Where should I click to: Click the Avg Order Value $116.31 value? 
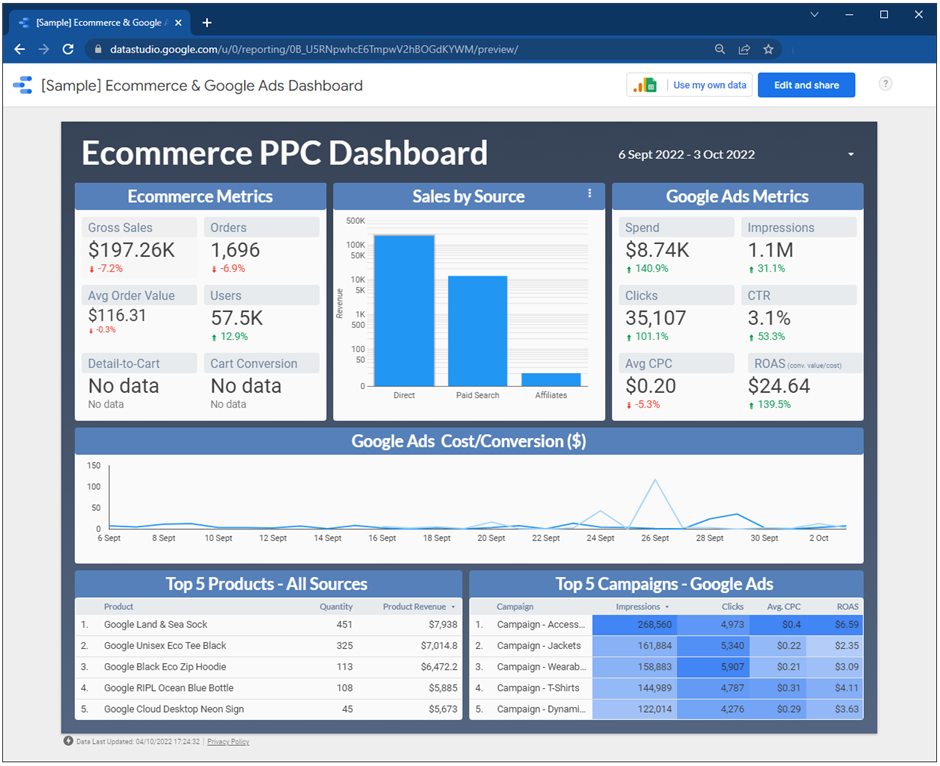pyautogui.click(x=117, y=316)
